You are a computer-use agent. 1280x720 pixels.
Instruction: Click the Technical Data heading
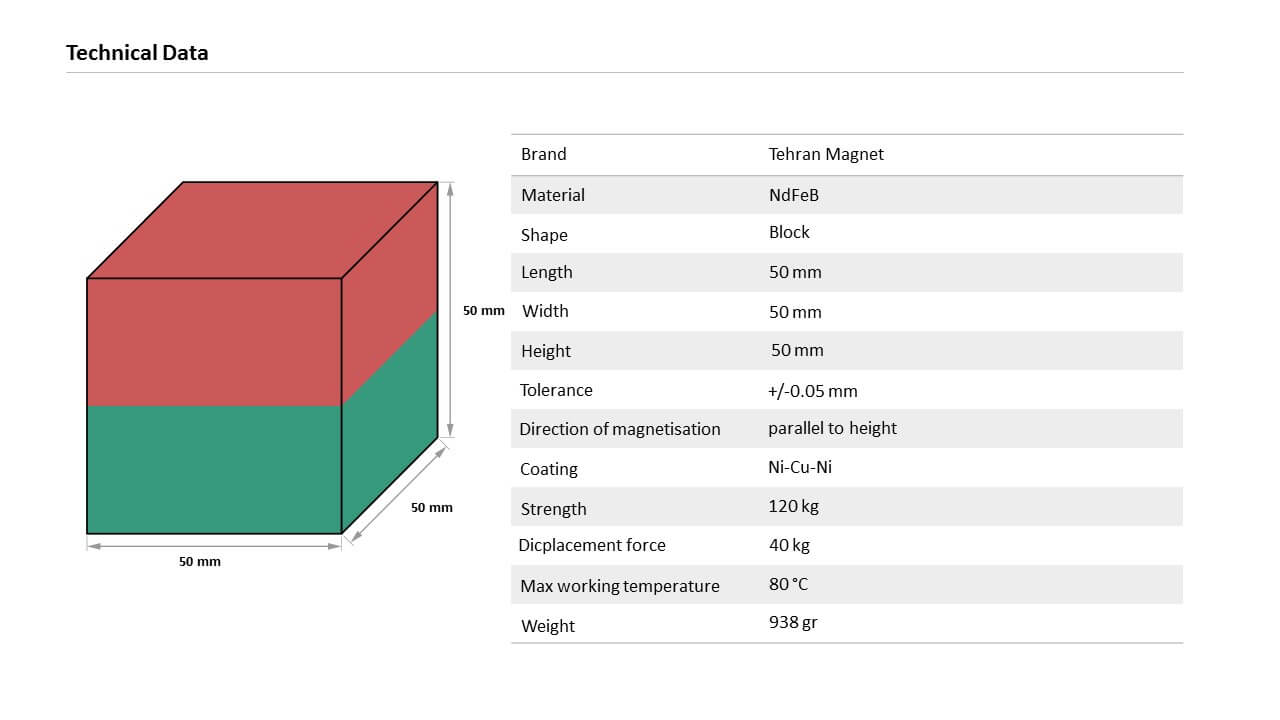coord(137,53)
